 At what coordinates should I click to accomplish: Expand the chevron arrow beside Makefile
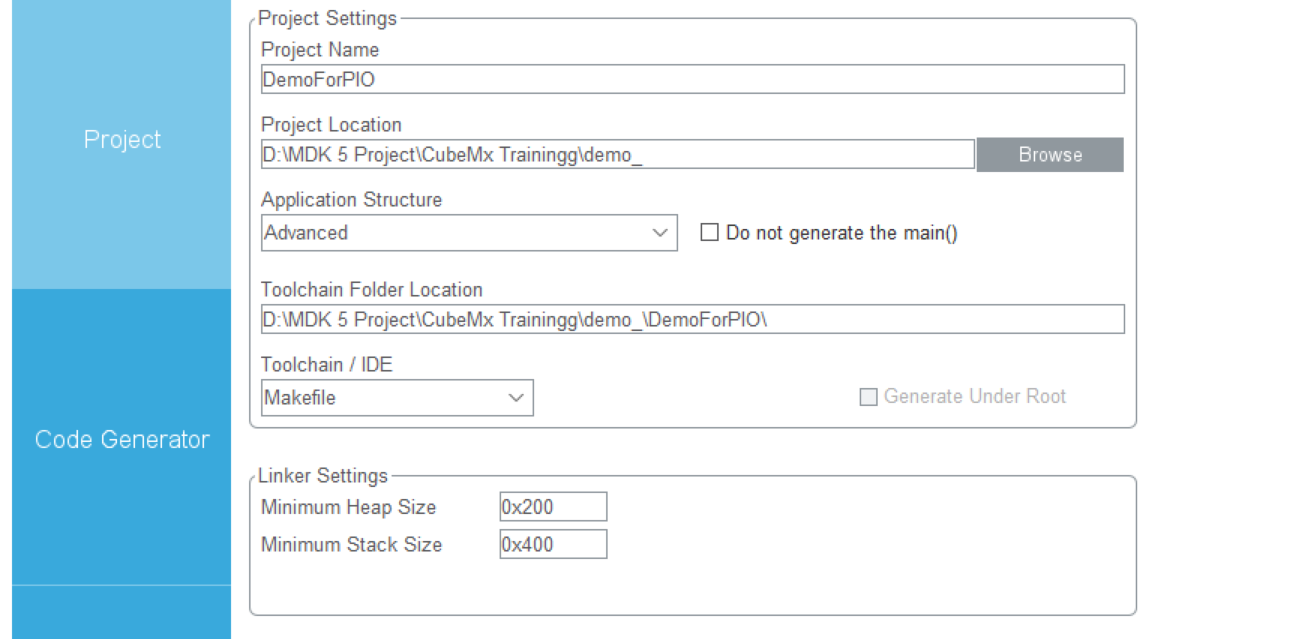click(516, 398)
